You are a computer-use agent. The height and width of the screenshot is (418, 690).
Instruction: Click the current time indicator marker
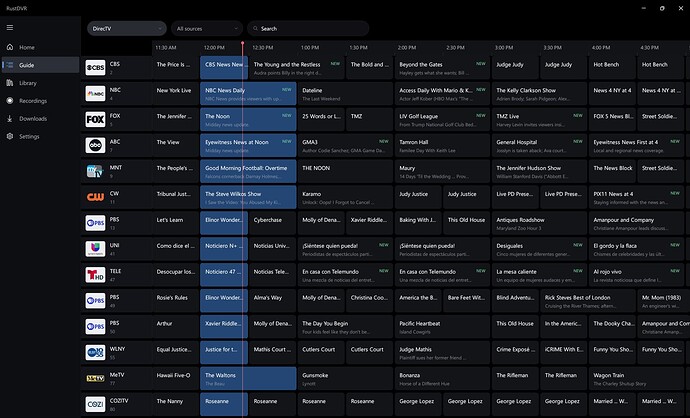[x=242, y=43]
